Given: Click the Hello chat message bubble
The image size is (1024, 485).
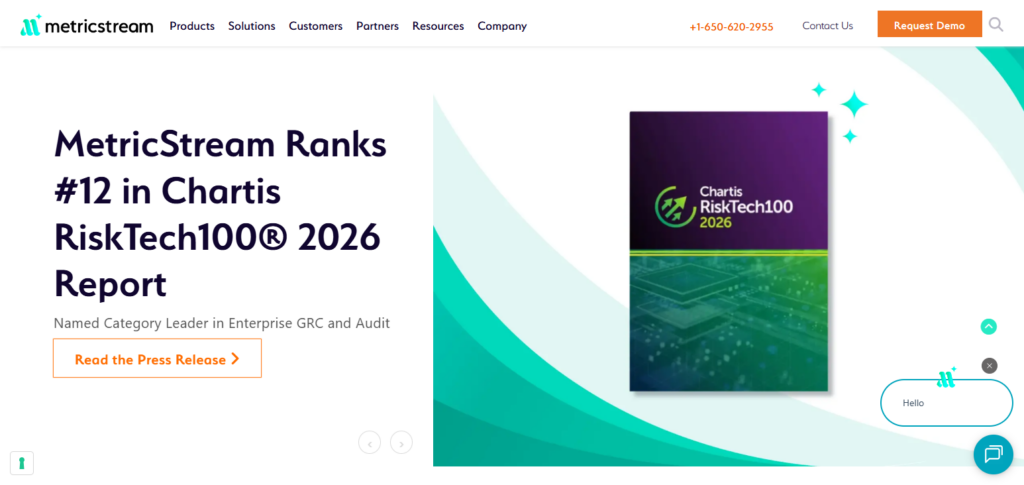Looking at the screenshot, I should pyautogui.click(x=945, y=403).
